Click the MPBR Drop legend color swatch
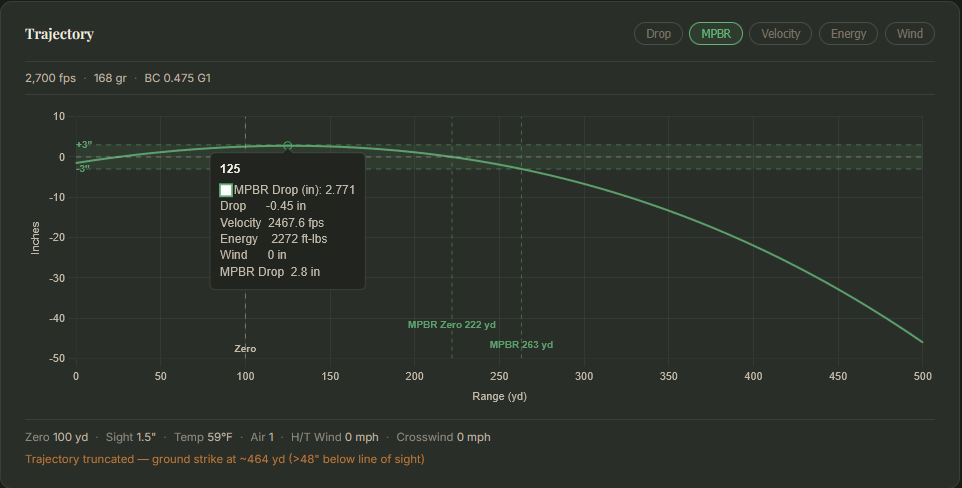962x488 pixels. [226, 190]
